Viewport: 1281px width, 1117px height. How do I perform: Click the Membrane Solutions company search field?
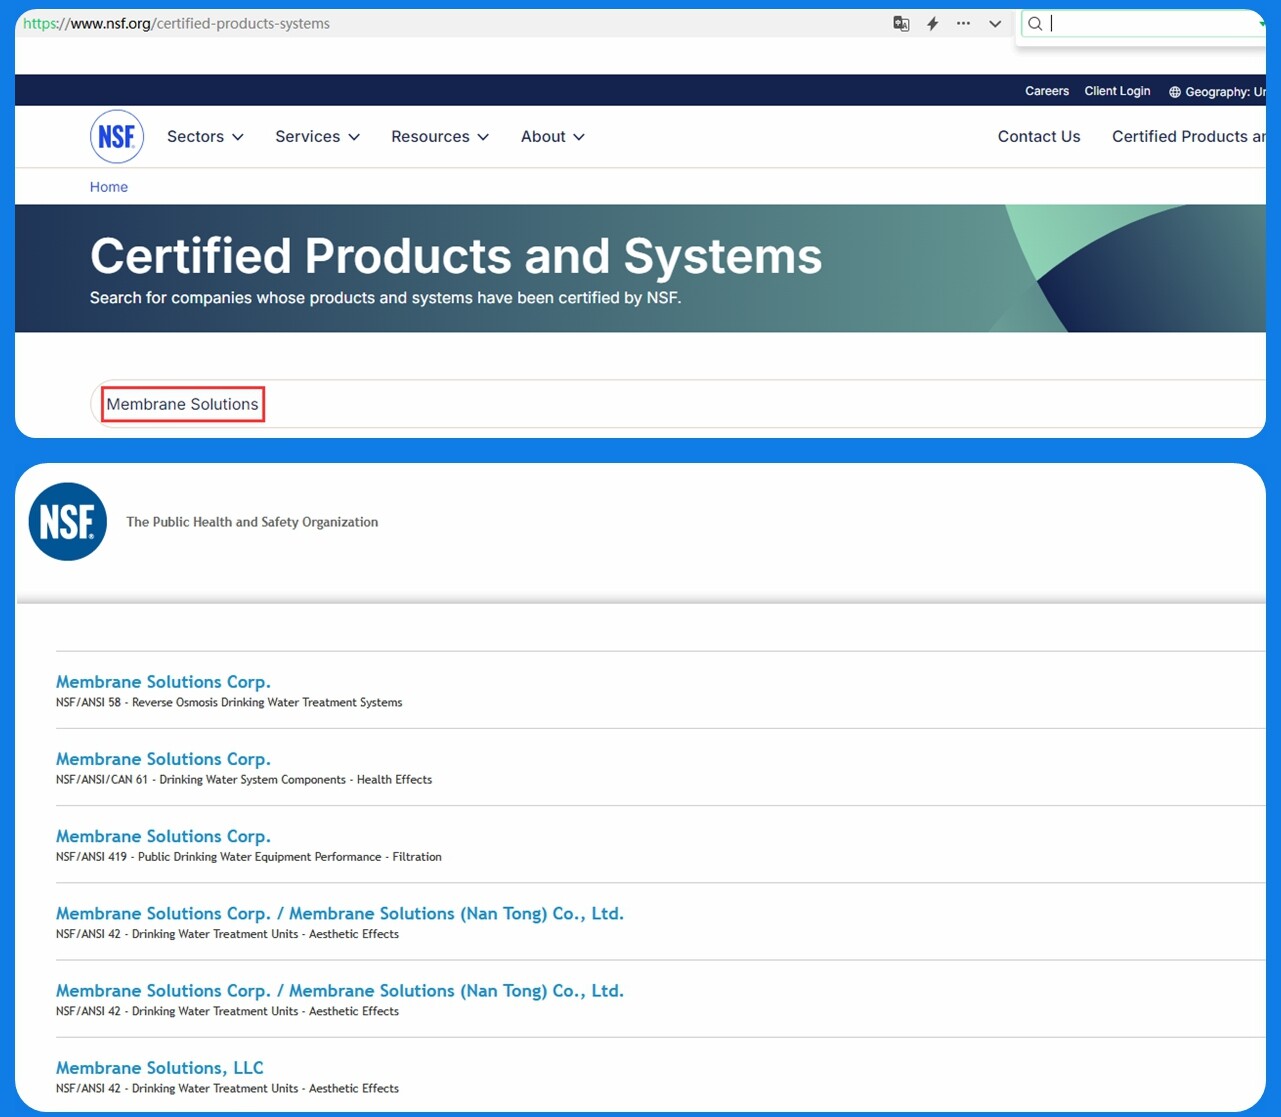pyautogui.click(x=678, y=404)
